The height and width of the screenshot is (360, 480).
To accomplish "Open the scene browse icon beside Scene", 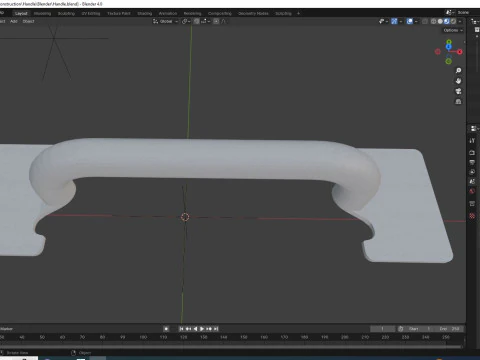I will coord(450,13).
